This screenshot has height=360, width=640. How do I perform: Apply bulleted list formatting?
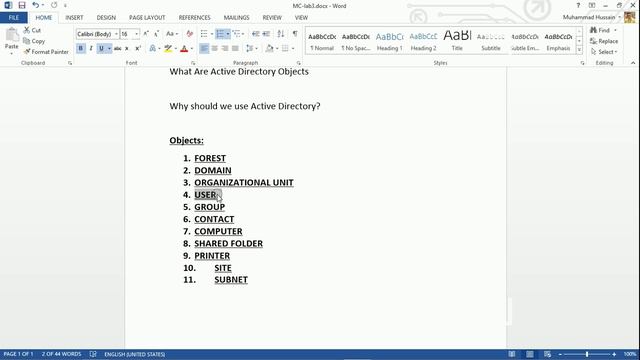[x=204, y=34]
